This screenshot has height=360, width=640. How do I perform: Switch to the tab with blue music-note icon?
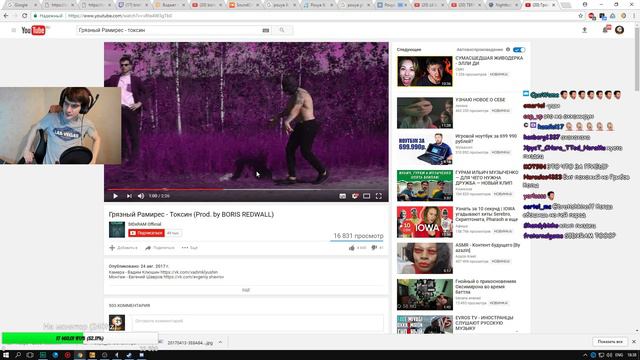[316, 5]
